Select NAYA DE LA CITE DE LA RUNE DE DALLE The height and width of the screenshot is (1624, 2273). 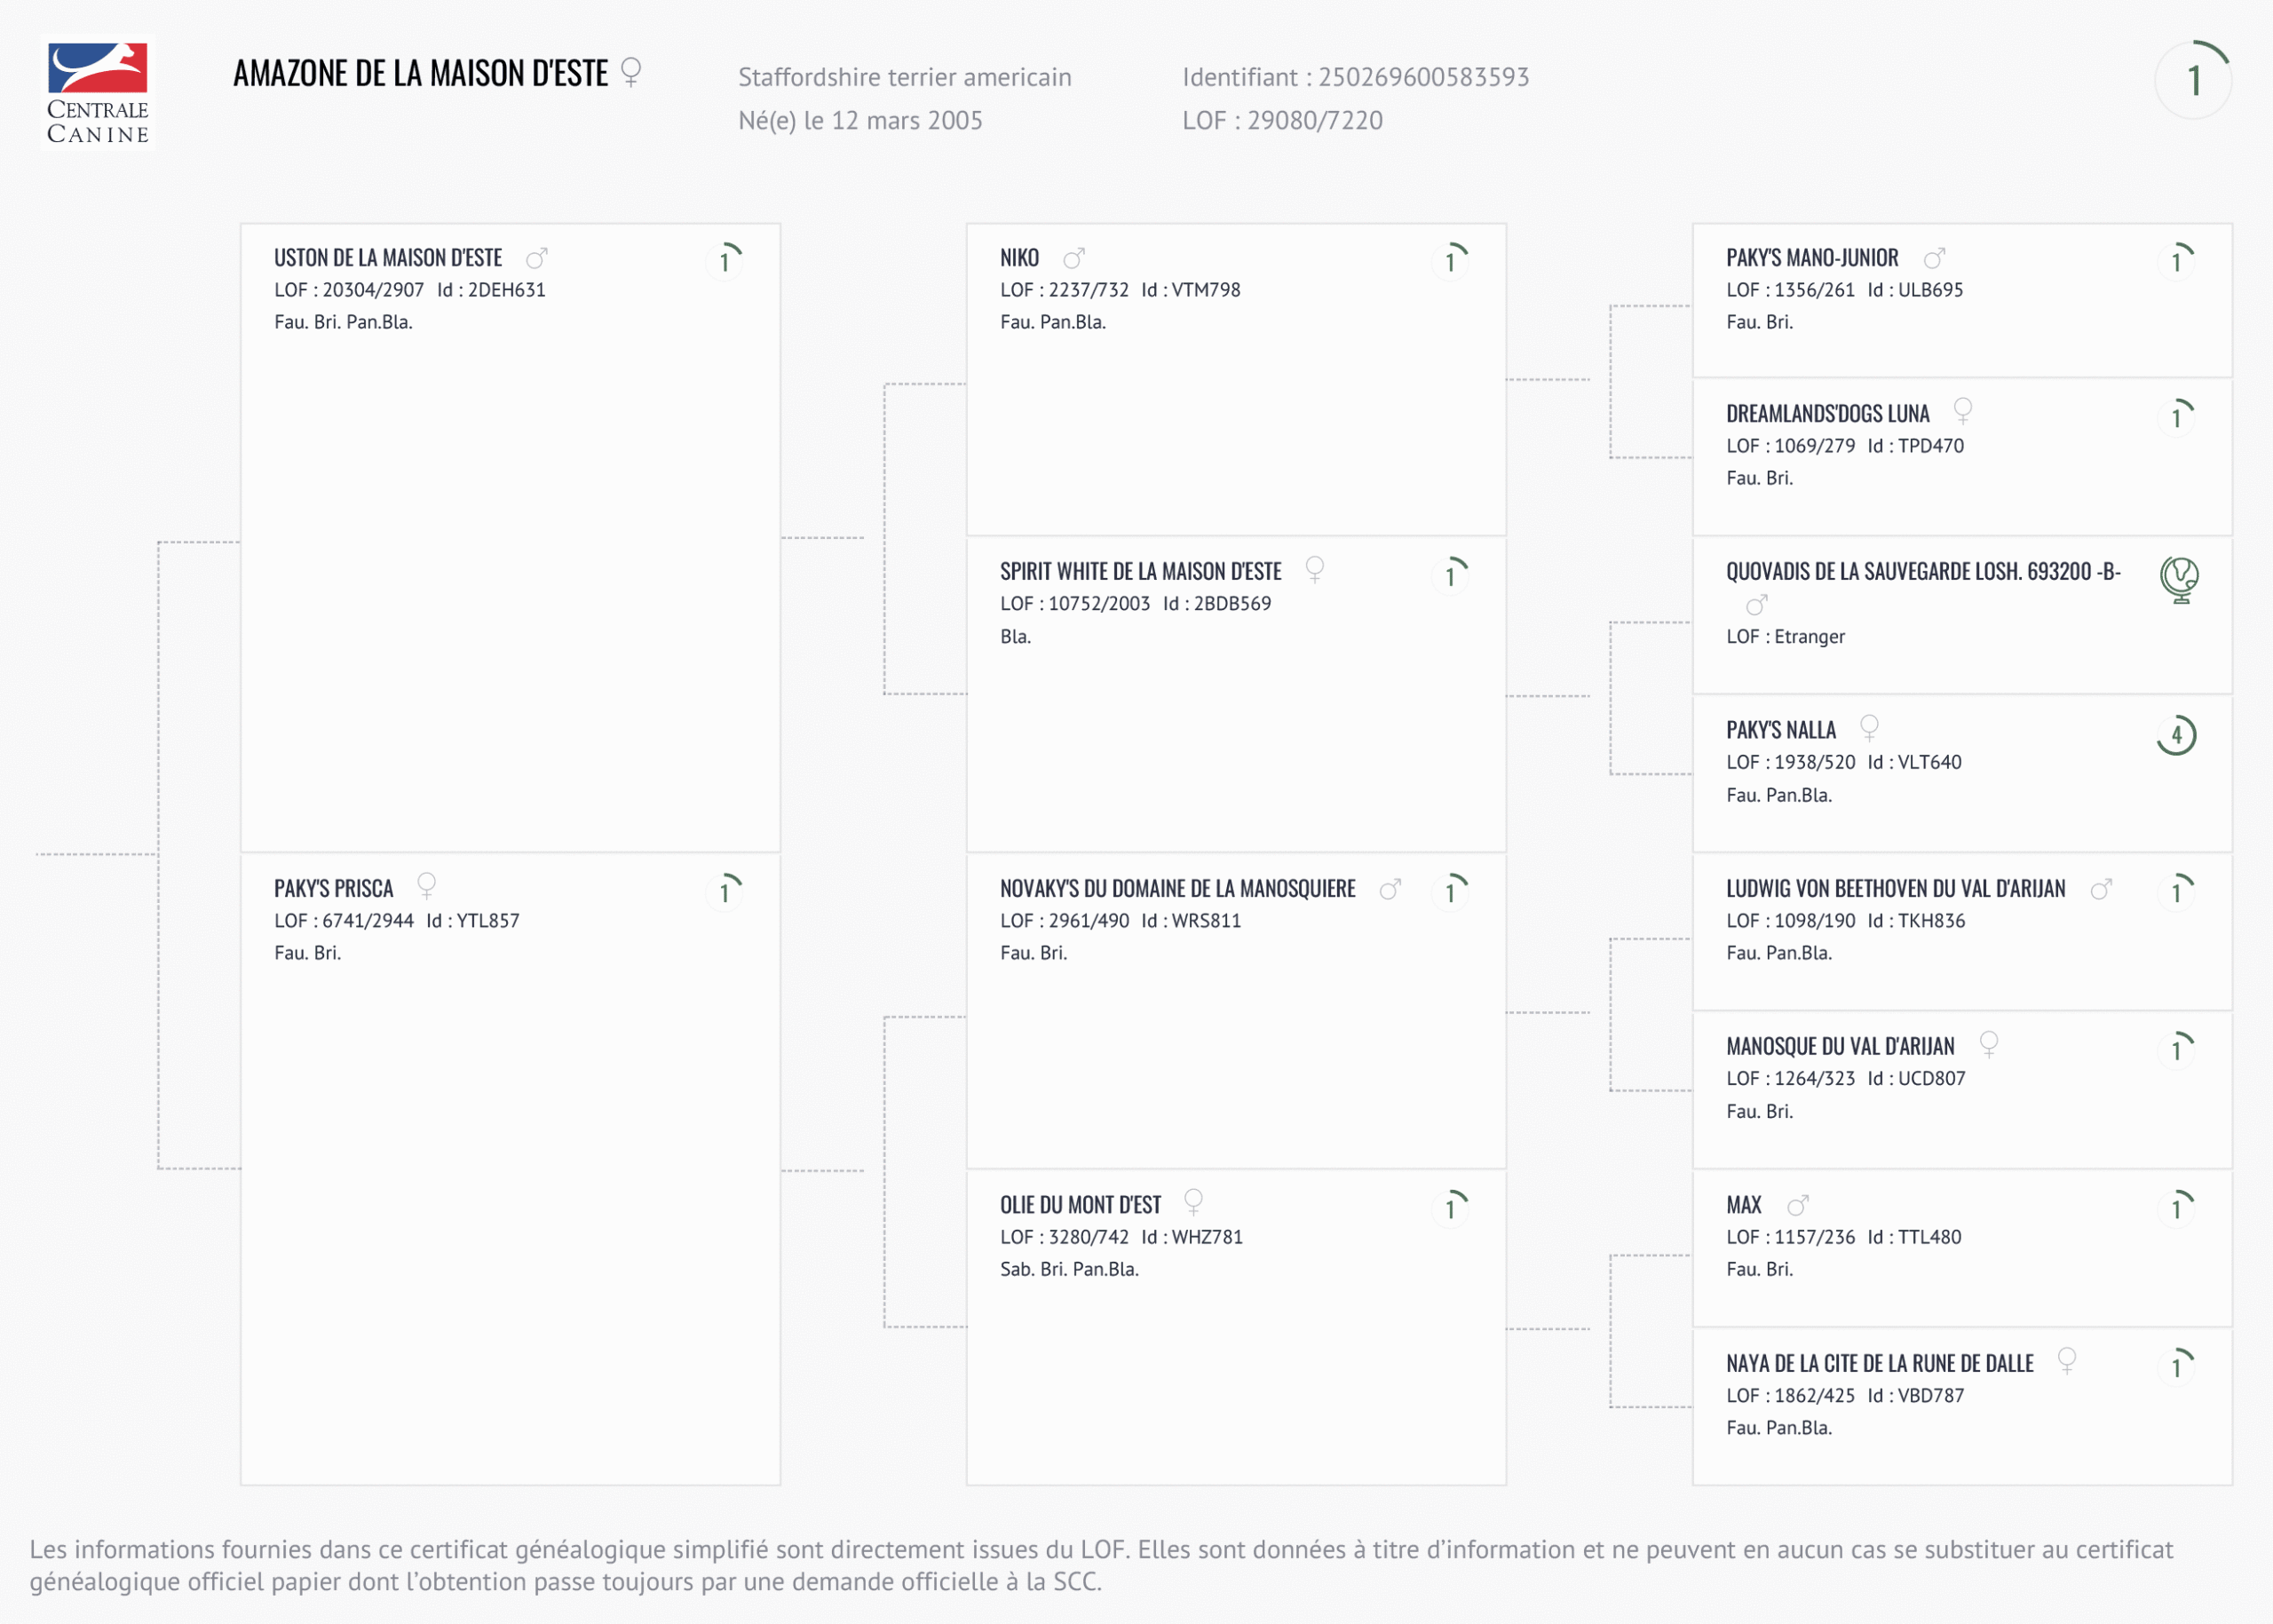click(1879, 1364)
